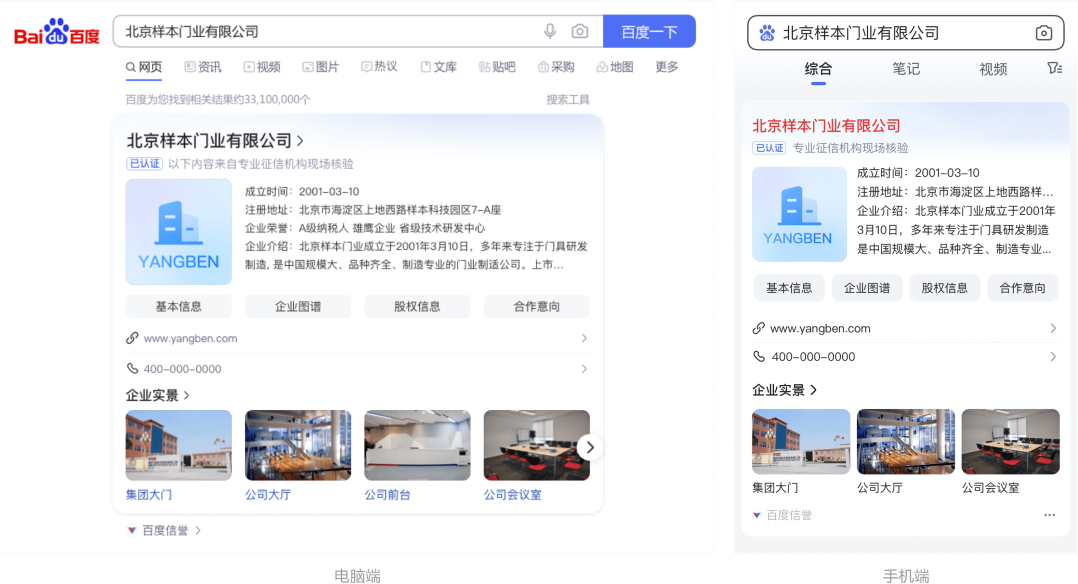
Task: Expand desktop 企业实景 section heading
Action: 157,396
